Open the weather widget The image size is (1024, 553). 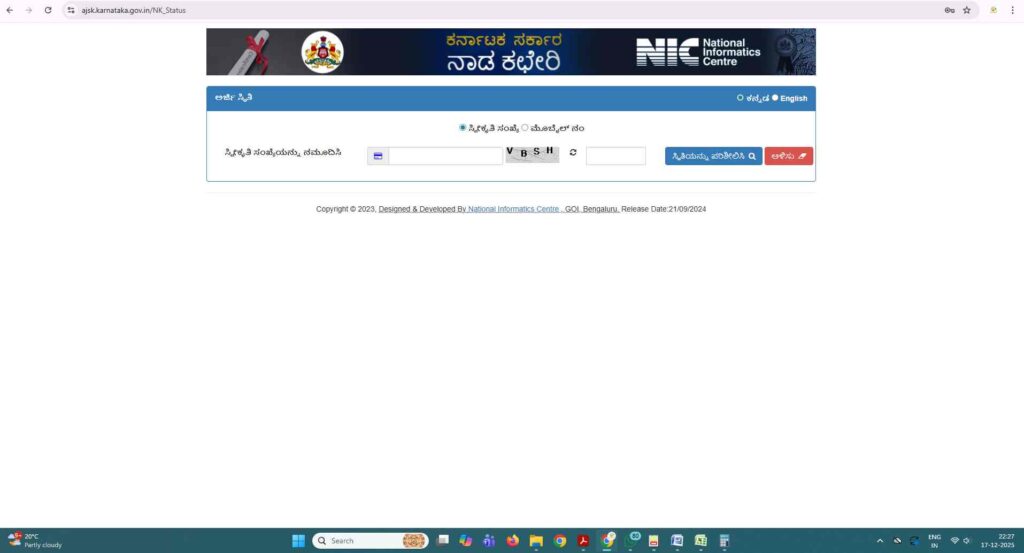tap(35, 541)
